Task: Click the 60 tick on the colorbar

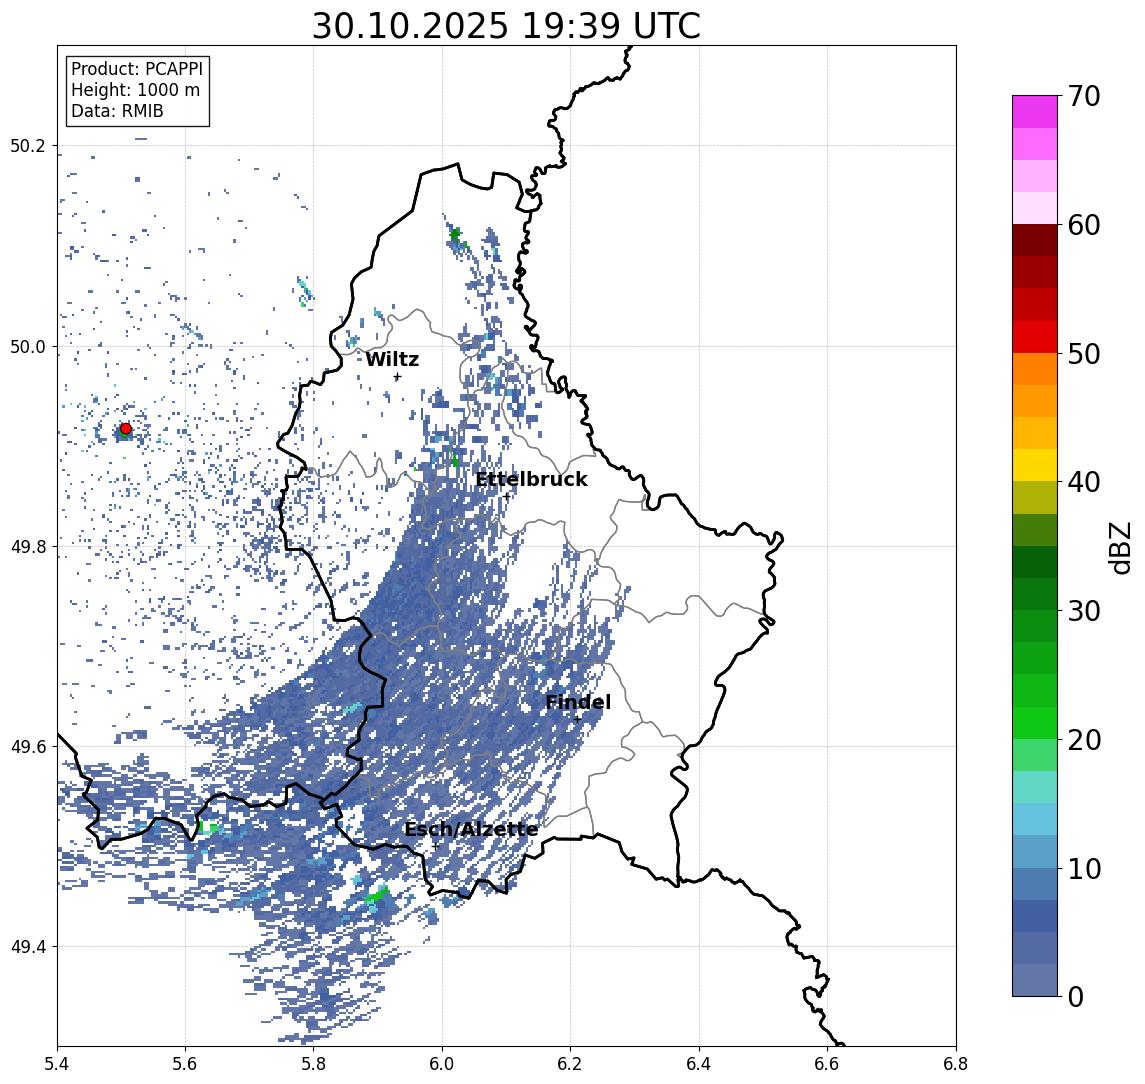Action: (x=1084, y=225)
